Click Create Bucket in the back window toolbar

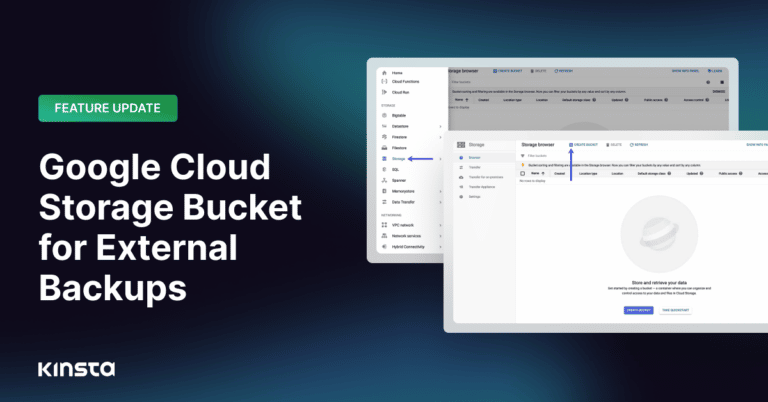coord(507,71)
